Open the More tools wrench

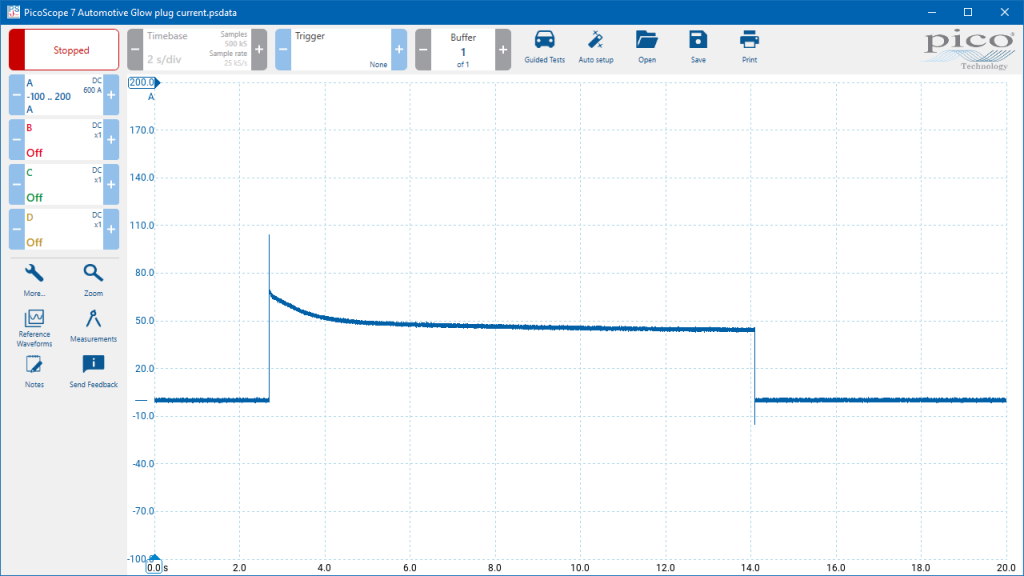(34, 280)
